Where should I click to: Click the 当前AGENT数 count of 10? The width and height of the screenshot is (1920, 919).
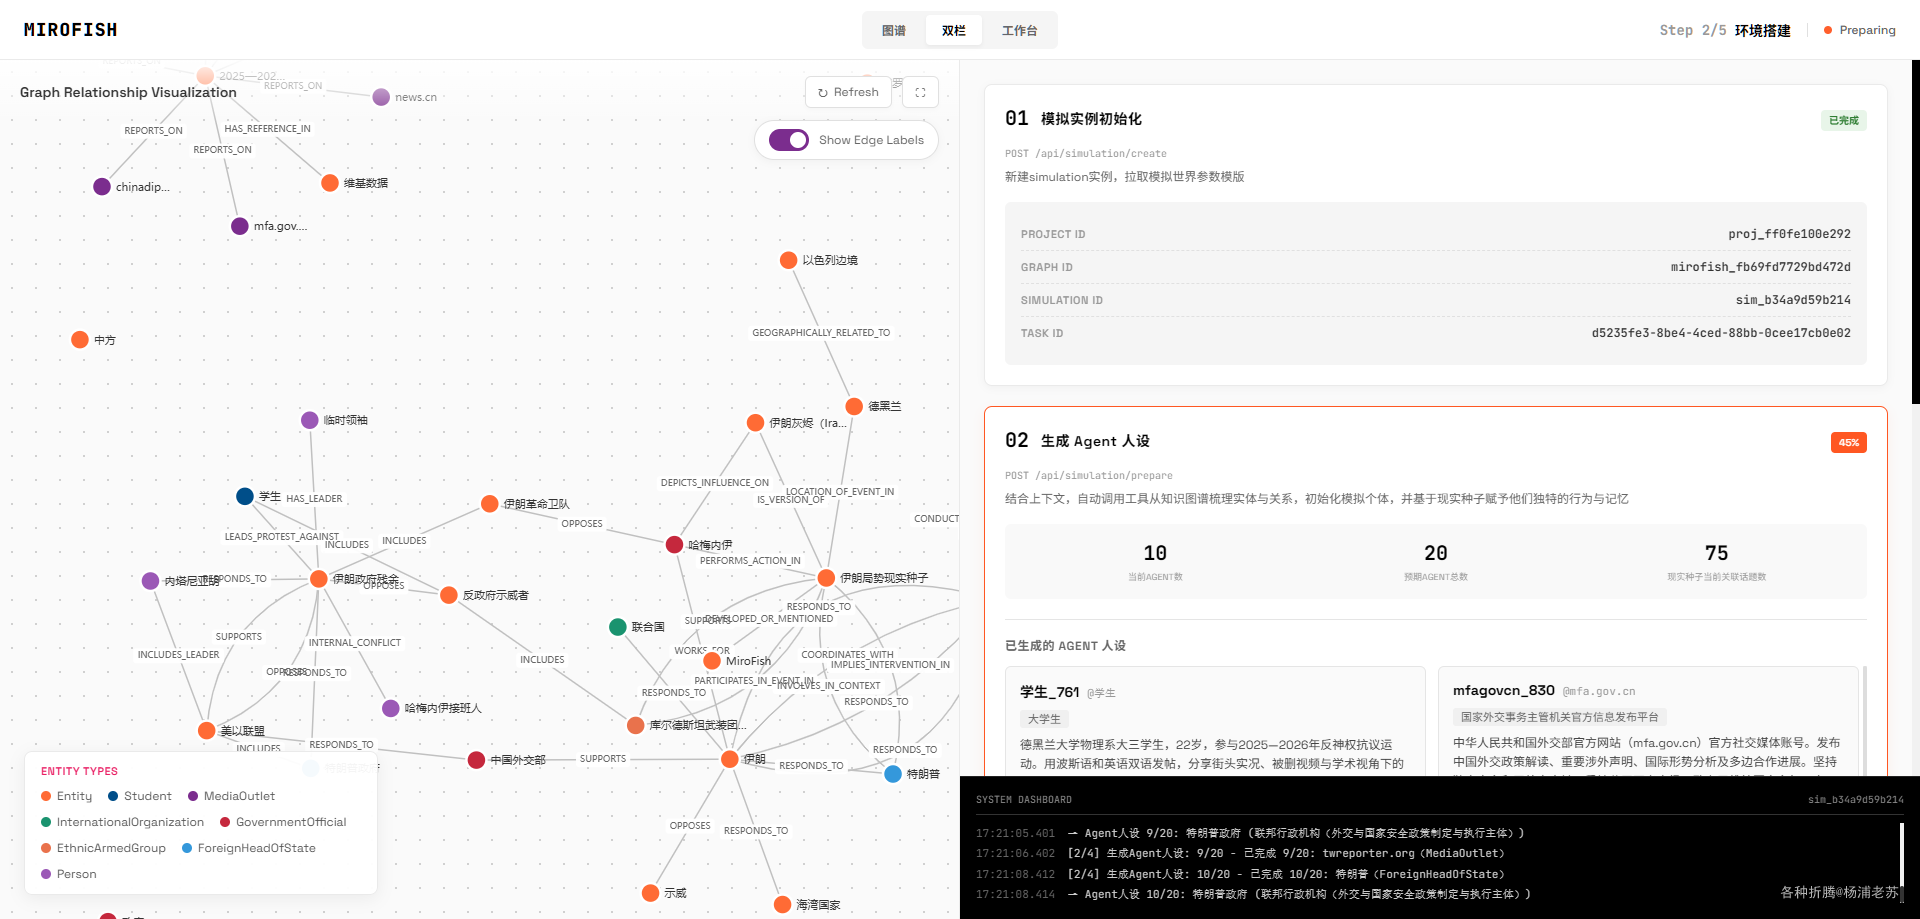coord(1155,553)
